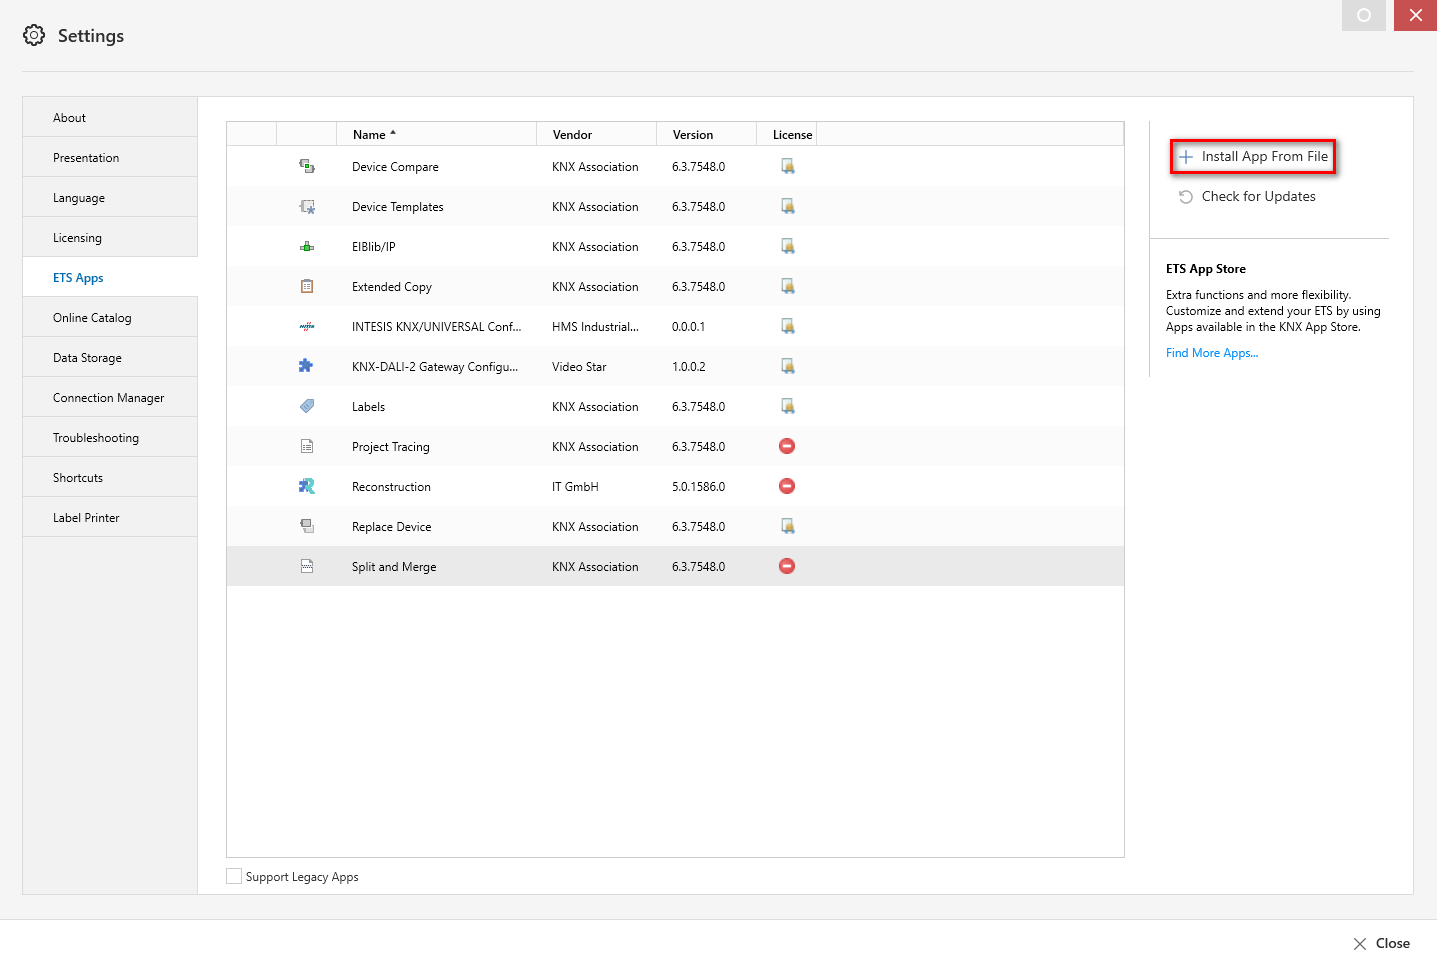Sort the list by Vendor column header
Screen dimensions: 1437x966
click(x=572, y=135)
